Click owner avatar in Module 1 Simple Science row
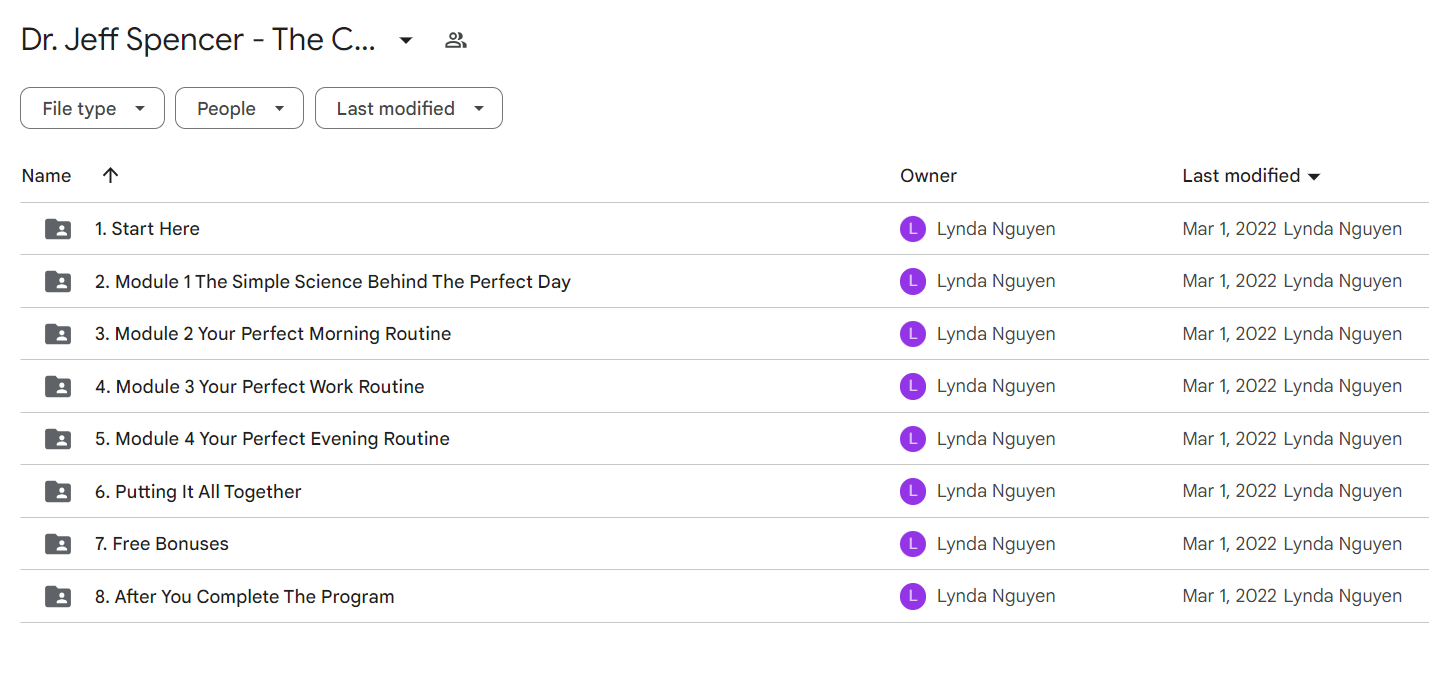Image resolution: width=1429 pixels, height=676 pixels. [913, 282]
